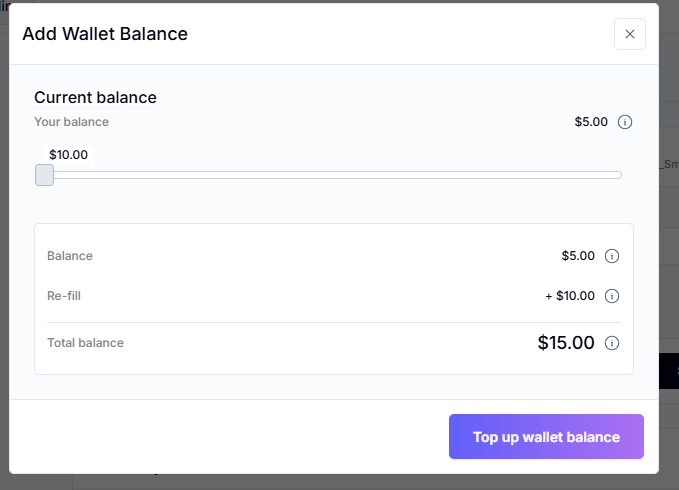Click info icon beside Your balance amount

625,122
